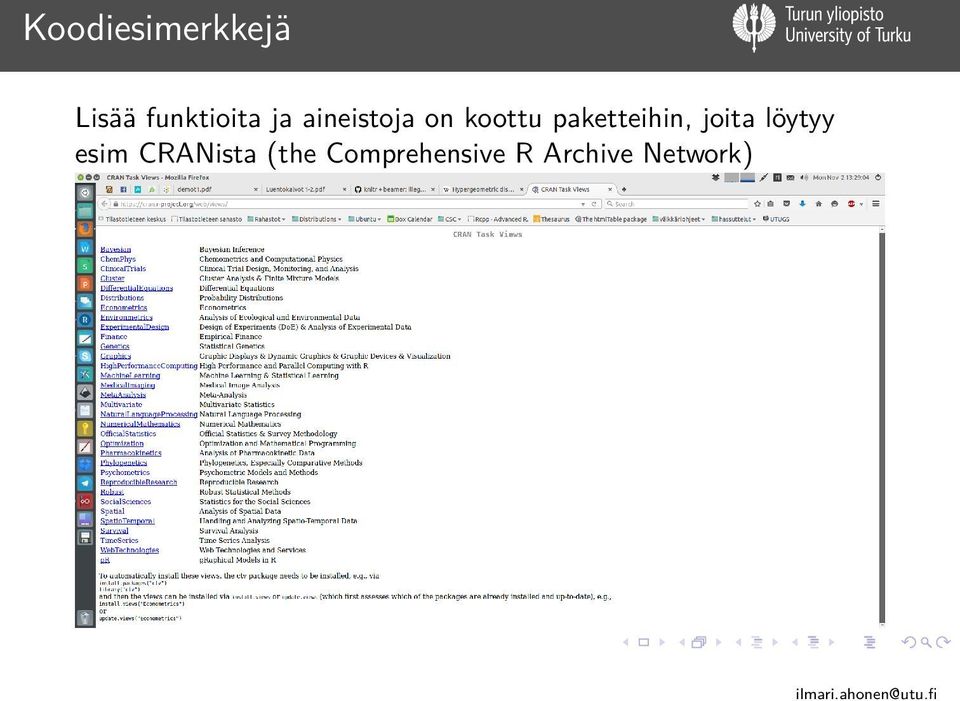Switch to the knitr + beamer GitHub tab

[x=394, y=190]
